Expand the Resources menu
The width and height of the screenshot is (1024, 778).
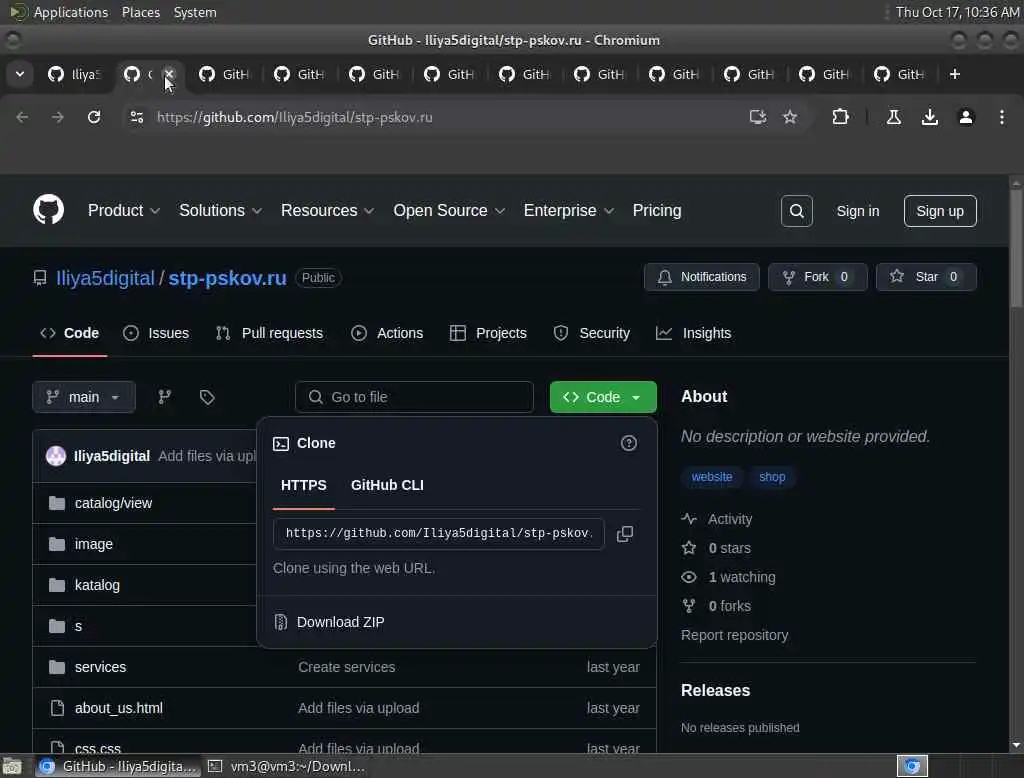[327, 210]
